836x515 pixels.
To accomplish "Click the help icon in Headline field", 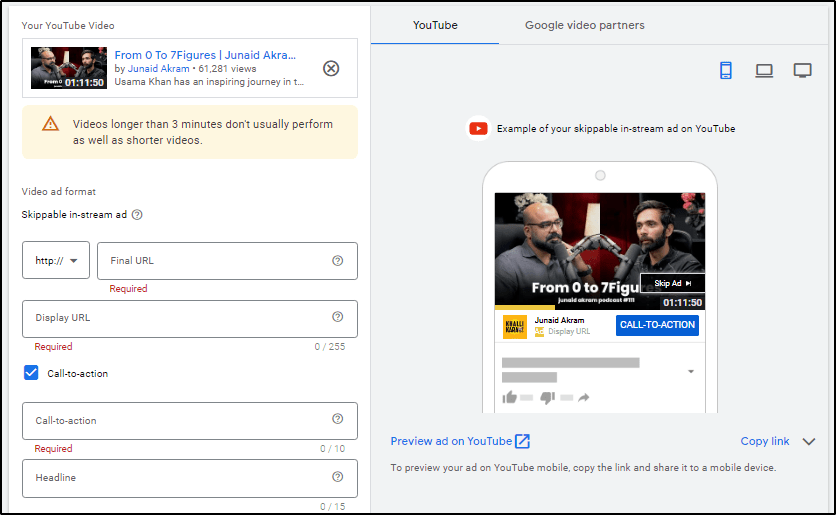I will [337, 477].
